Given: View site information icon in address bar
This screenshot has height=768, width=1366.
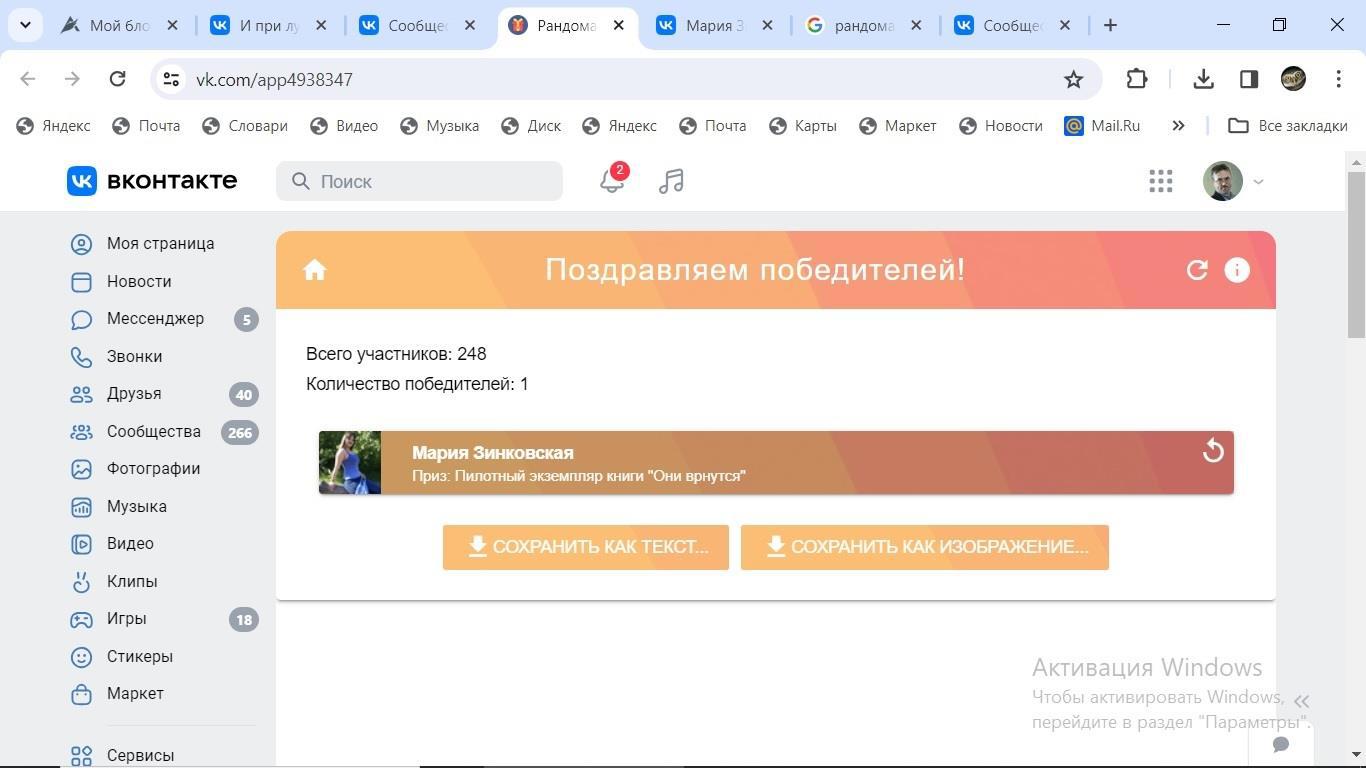Looking at the screenshot, I should [171, 79].
